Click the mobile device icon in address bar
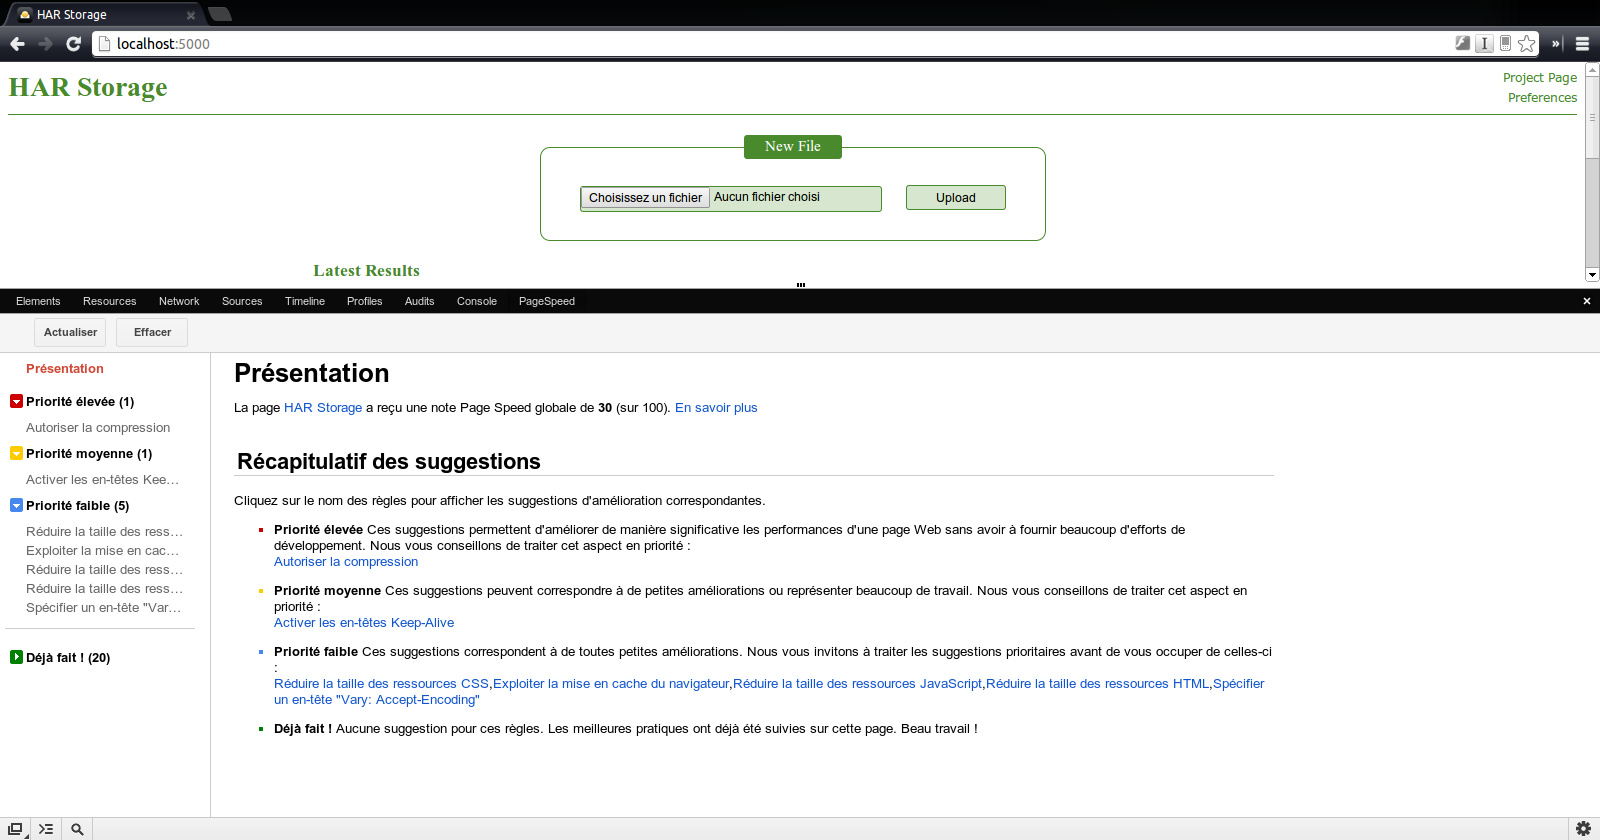Viewport: 1600px width, 840px height. click(1505, 43)
